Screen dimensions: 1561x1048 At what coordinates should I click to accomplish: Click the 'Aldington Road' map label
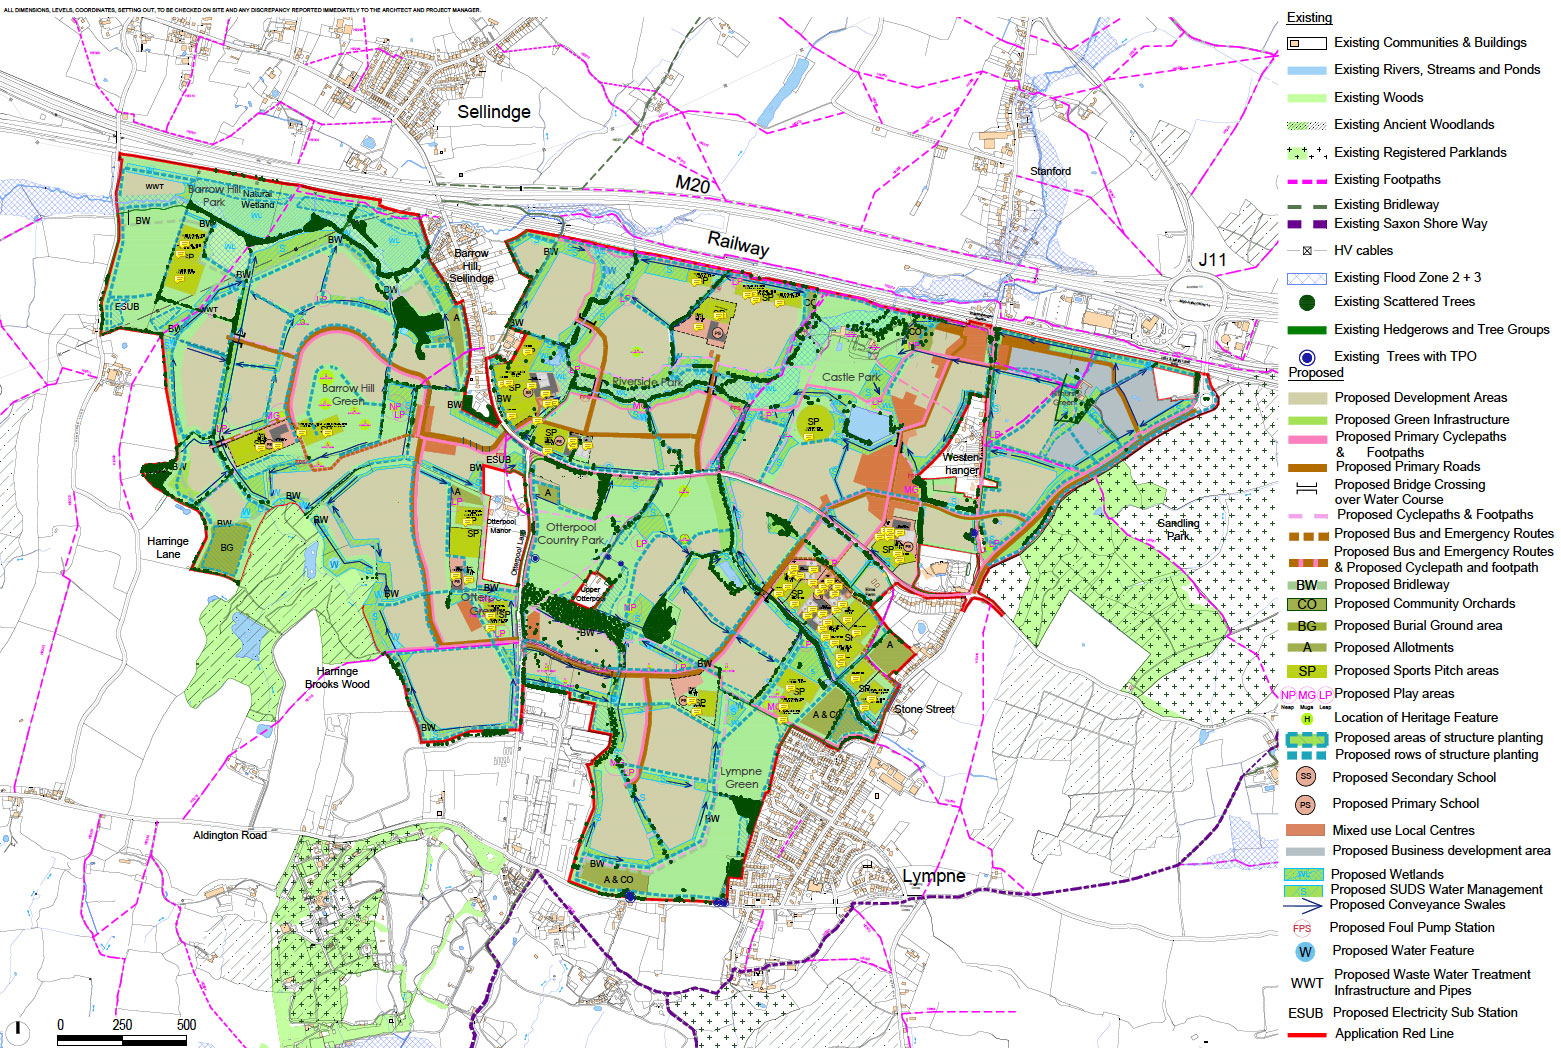click(x=230, y=835)
